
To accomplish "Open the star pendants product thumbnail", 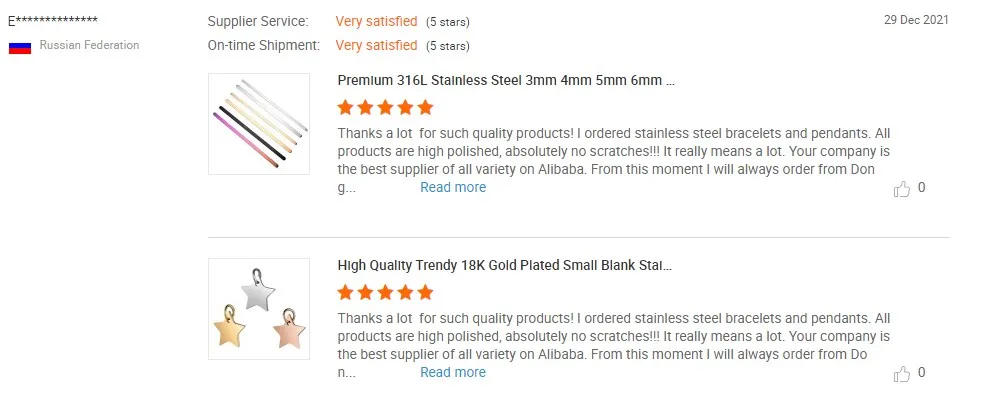I will click(x=259, y=309).
